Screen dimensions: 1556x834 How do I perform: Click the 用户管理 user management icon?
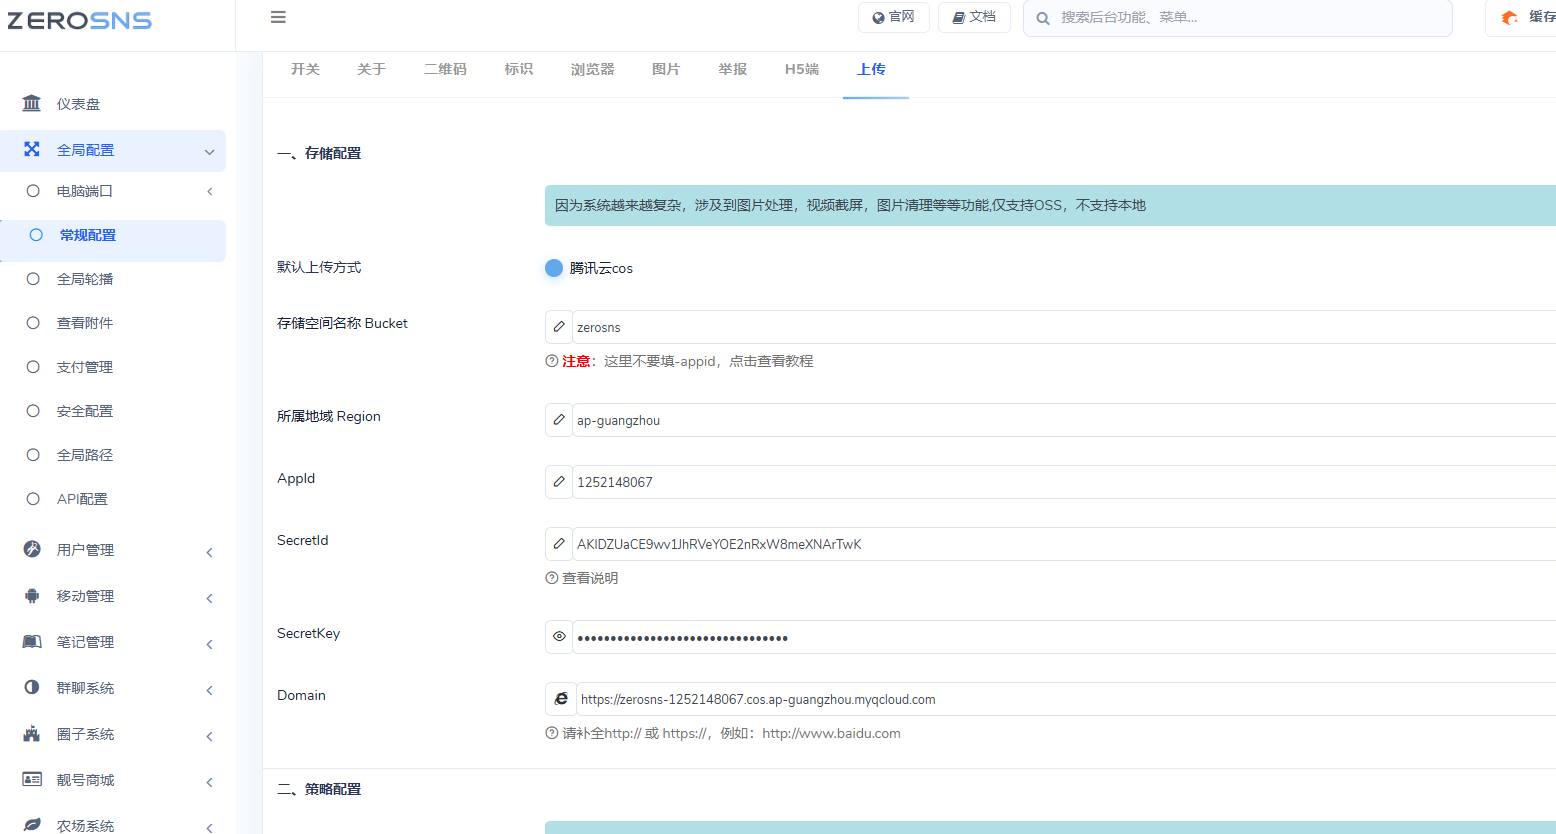[x=32, y=549]
